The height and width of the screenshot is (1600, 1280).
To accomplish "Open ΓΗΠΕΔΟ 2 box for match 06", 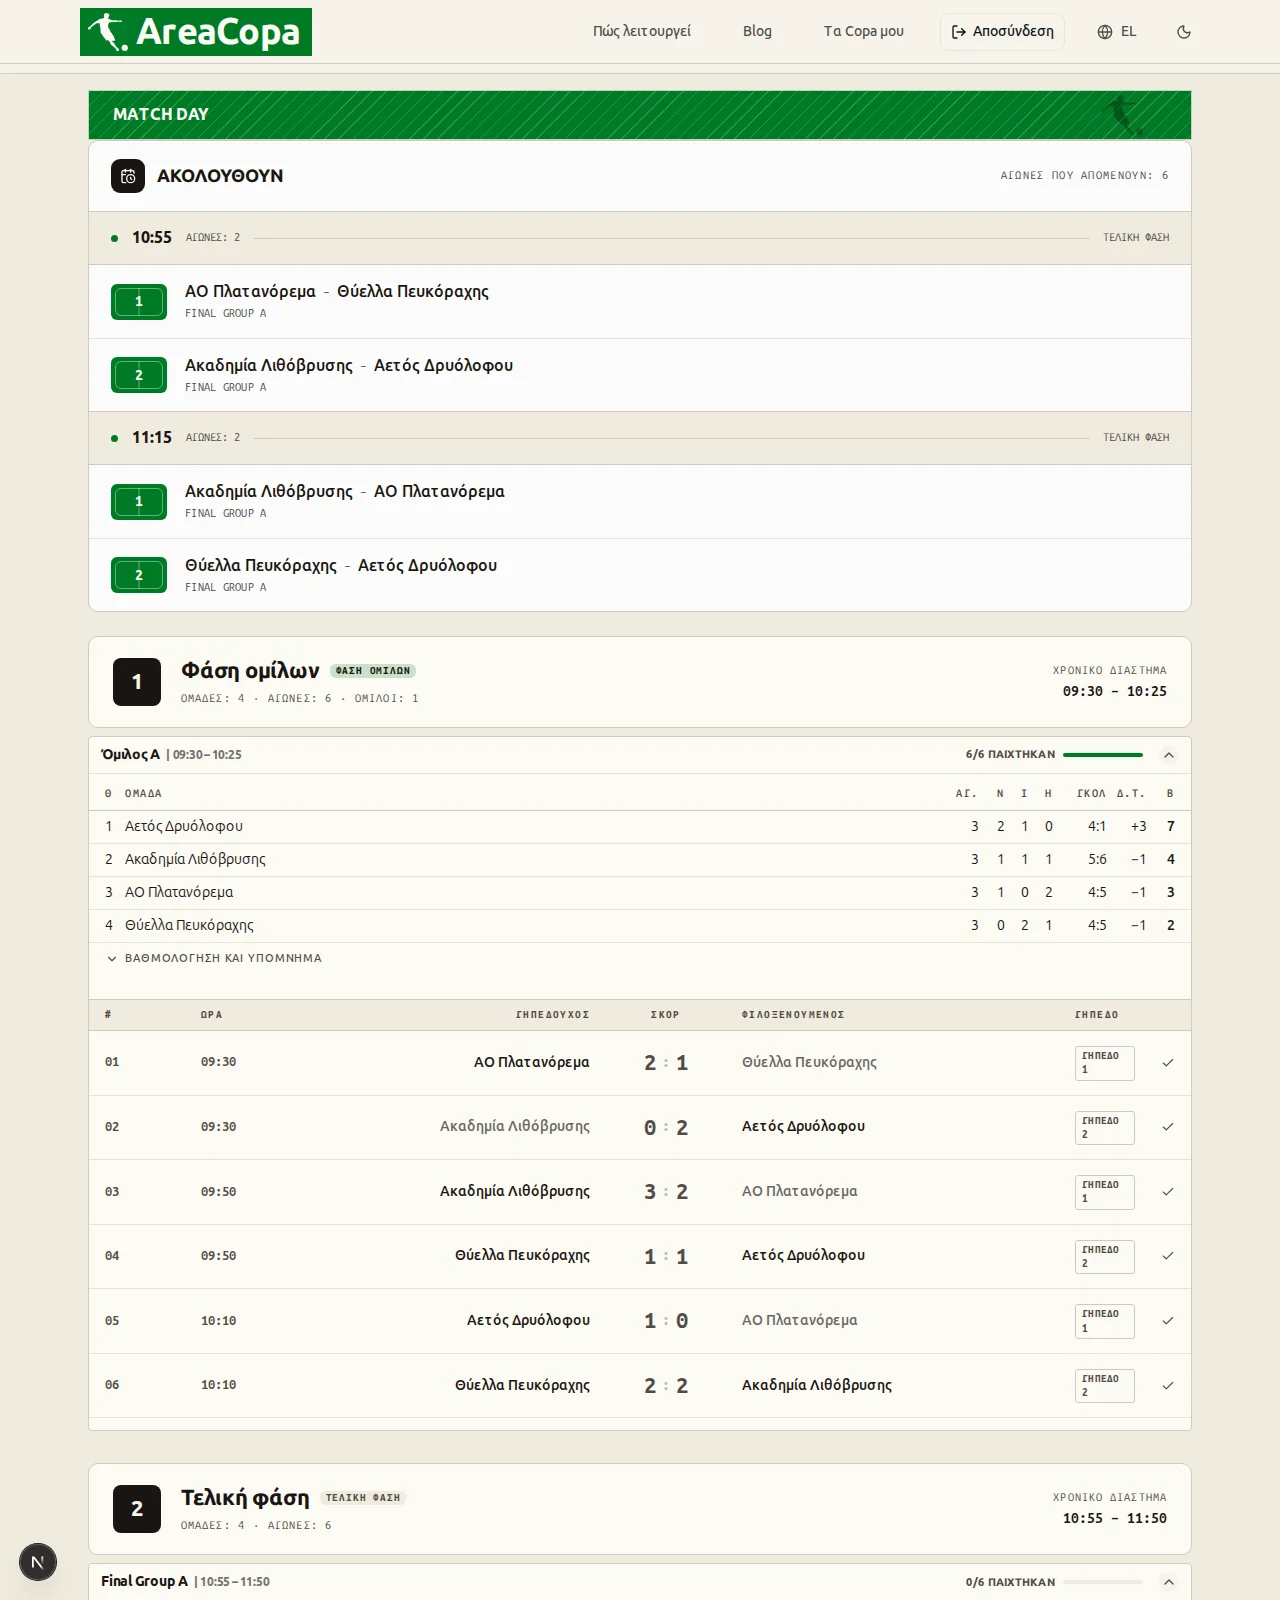I will 1105,1386.
